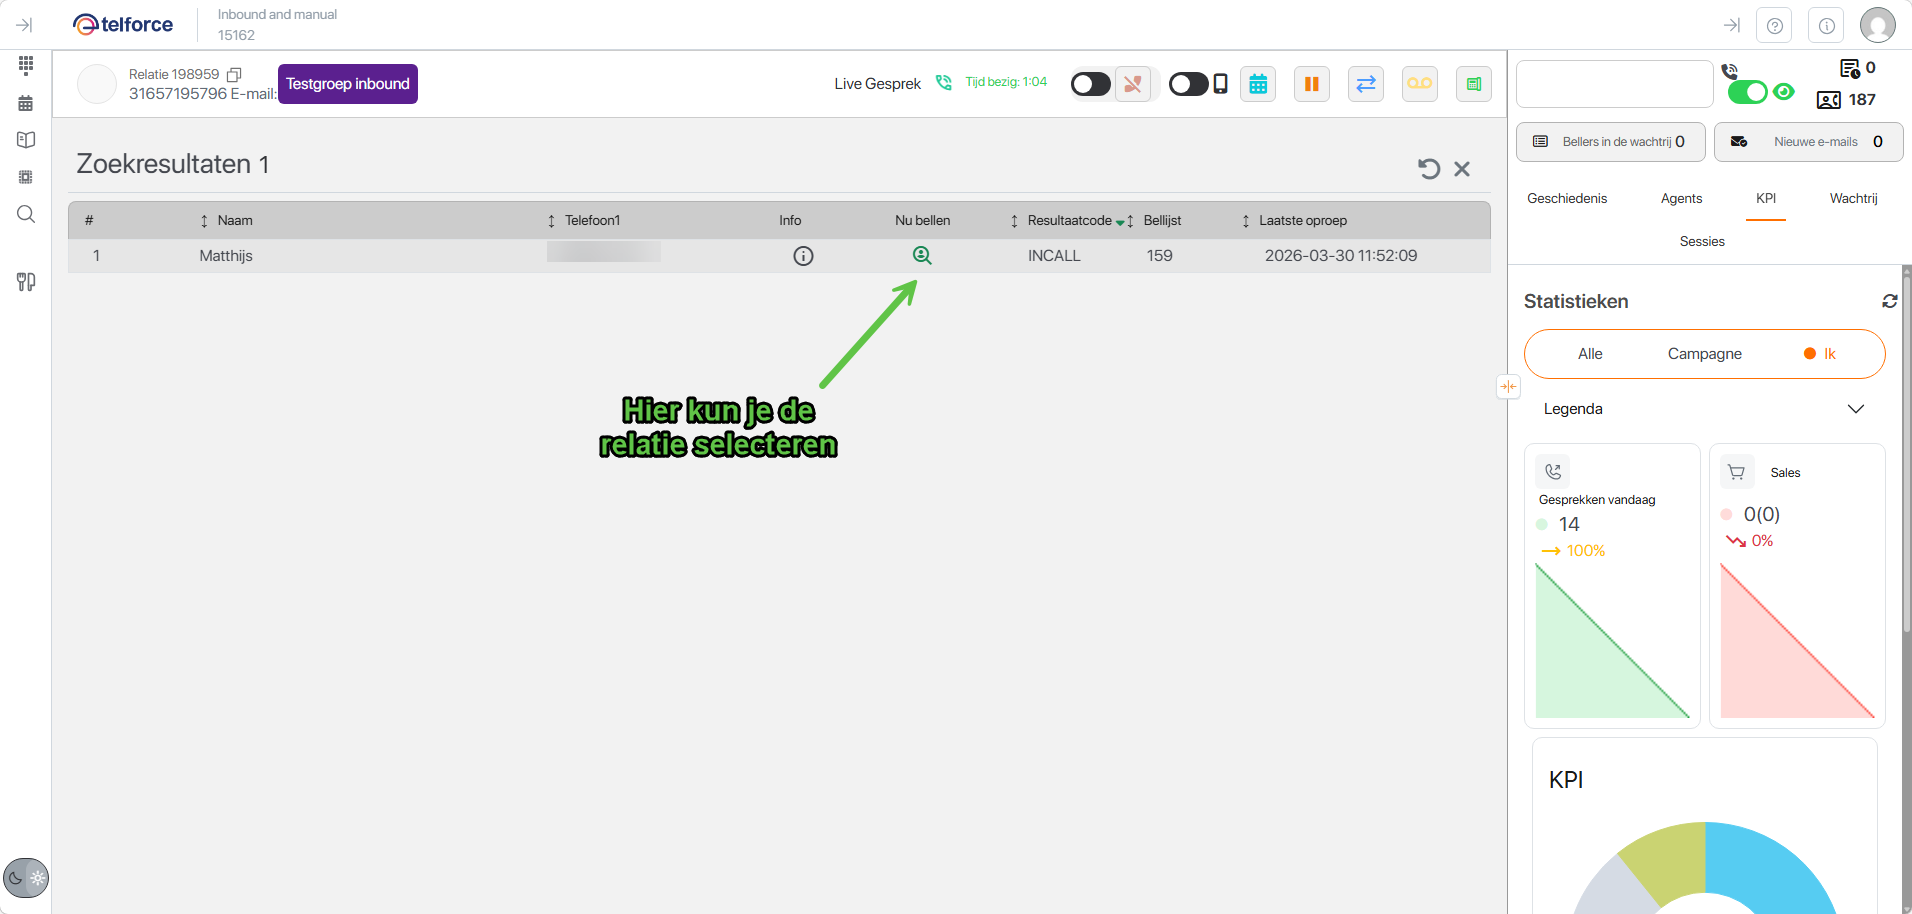
Task: Open the Wachtrij tab
Action: point(1853,199)
